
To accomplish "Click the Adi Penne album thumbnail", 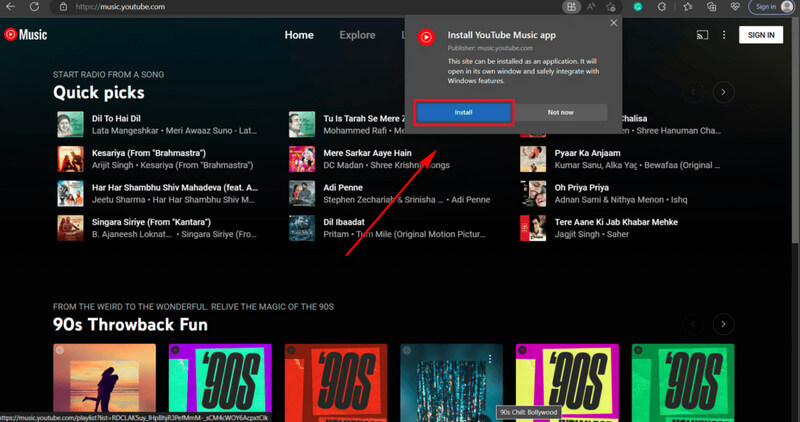I will pos(302,193).
